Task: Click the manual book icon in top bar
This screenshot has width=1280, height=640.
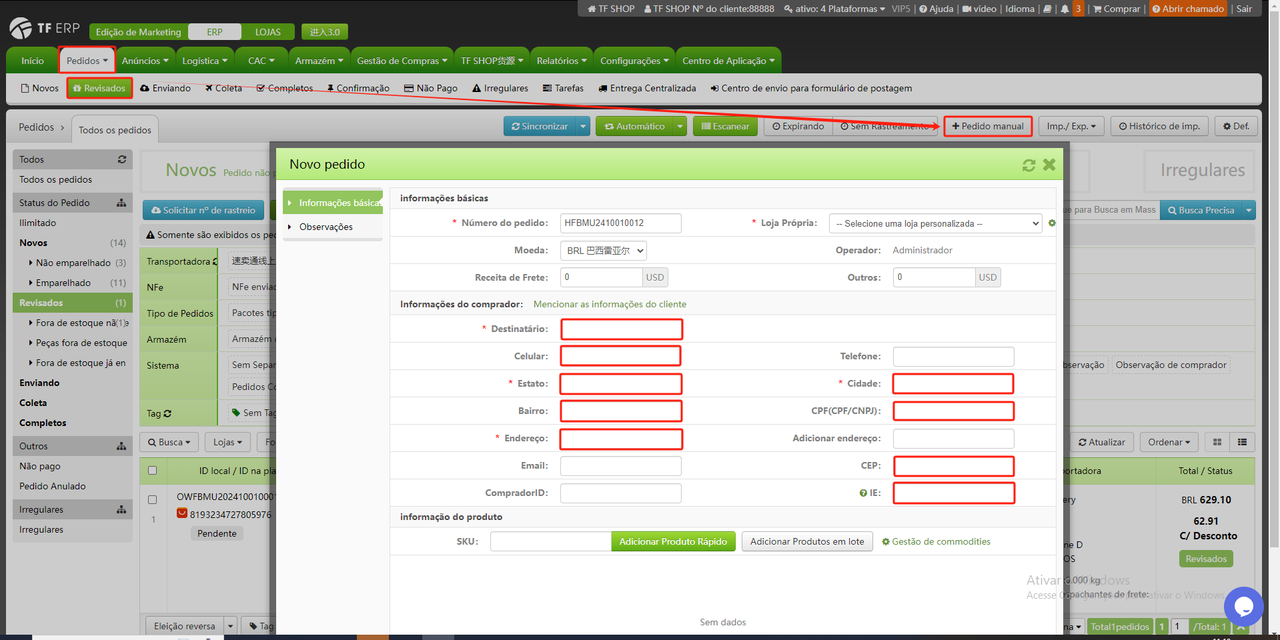Action: point(1046,9)
